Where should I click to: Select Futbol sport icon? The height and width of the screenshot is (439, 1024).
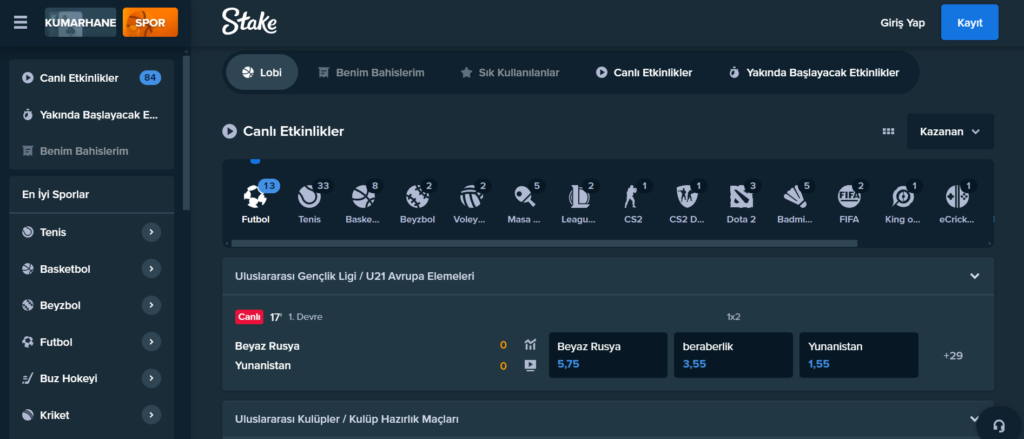point(255,203)
